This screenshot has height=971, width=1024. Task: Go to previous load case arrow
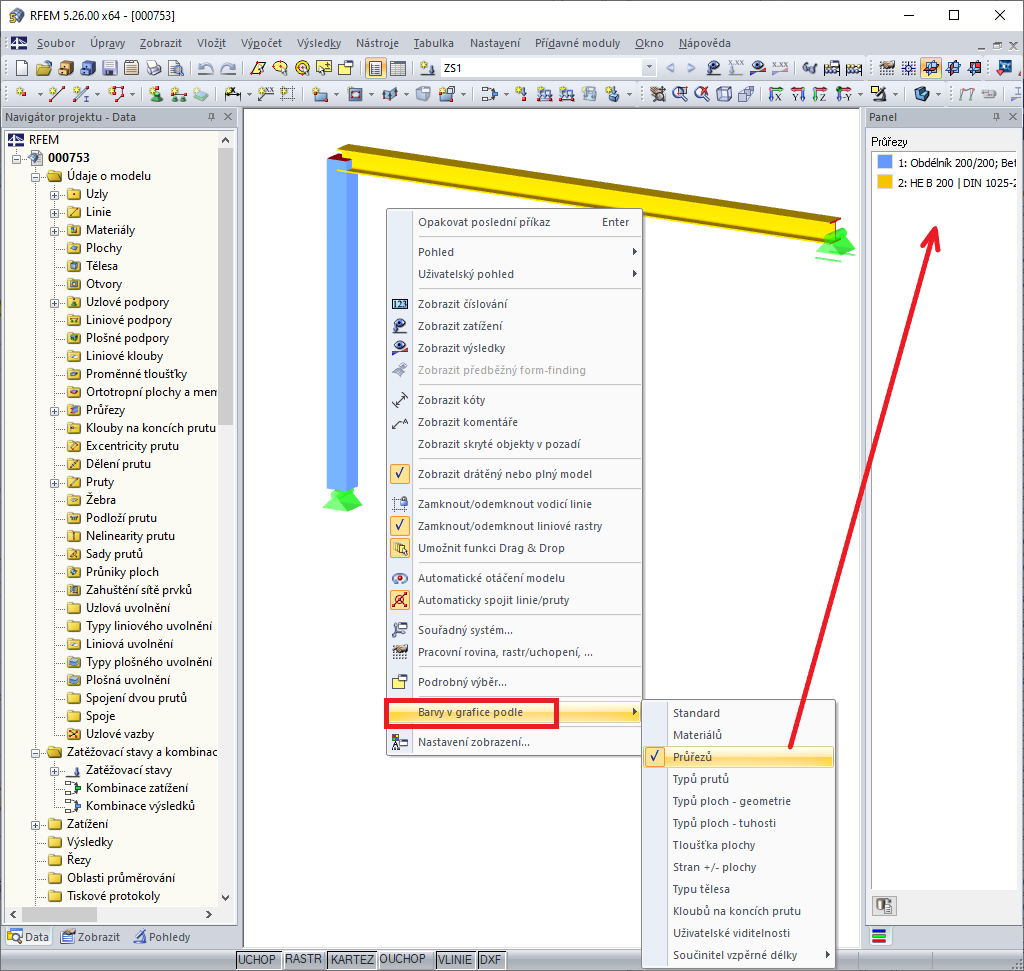coord(670,68)
